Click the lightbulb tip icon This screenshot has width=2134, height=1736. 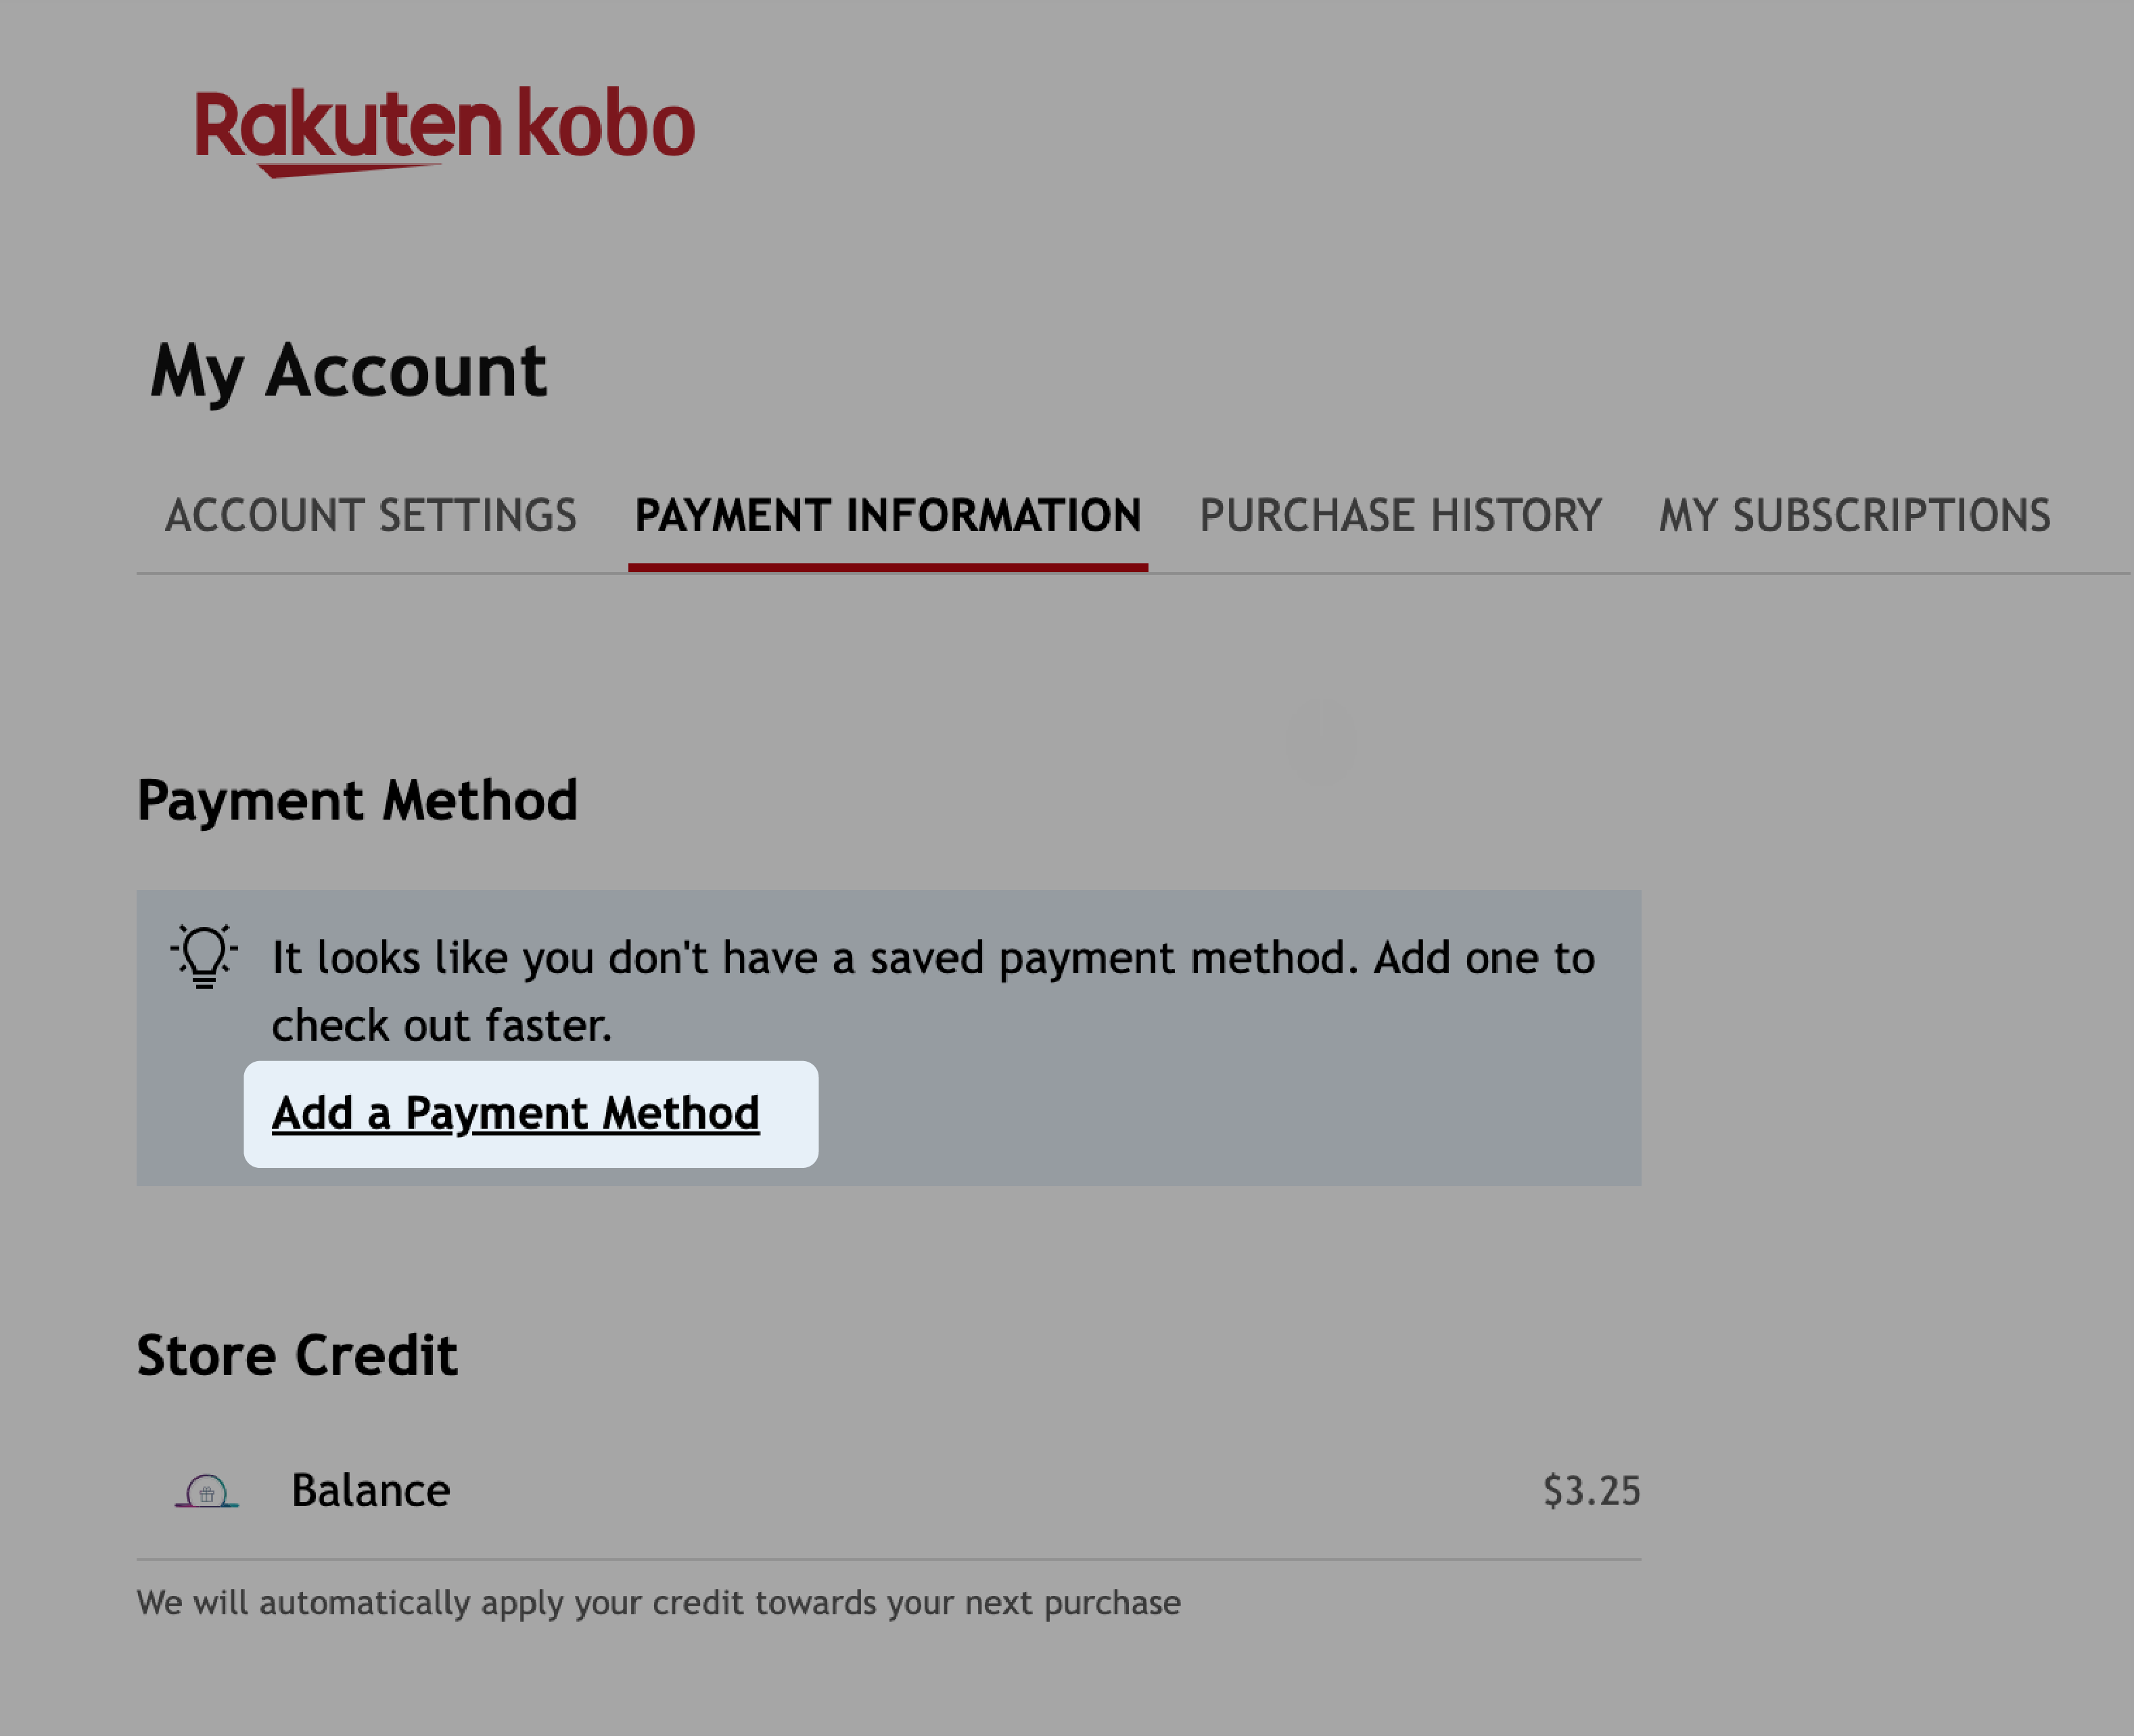coord(204,956)
